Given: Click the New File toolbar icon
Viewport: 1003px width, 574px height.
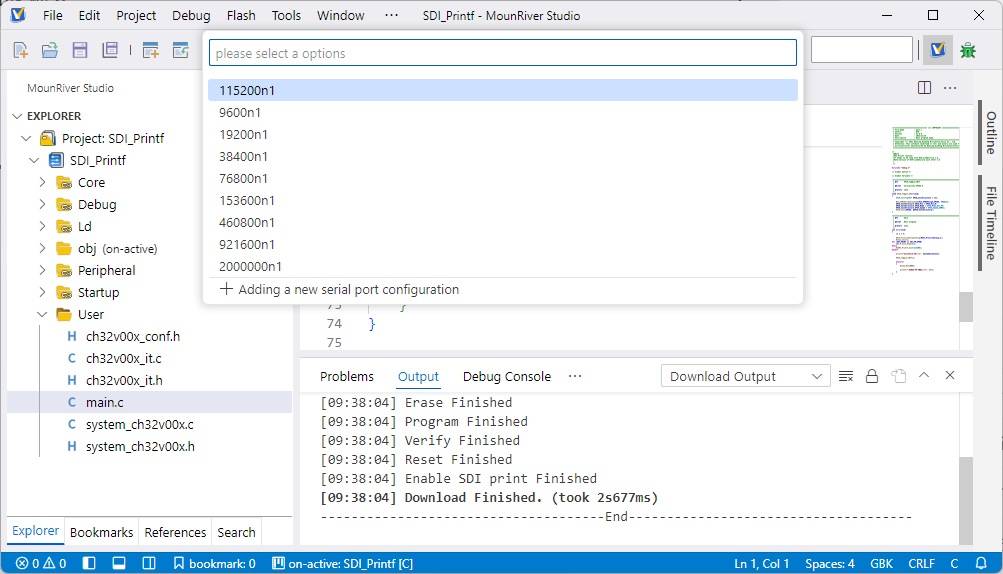Looking at the screenshot, I should (20, 50).
